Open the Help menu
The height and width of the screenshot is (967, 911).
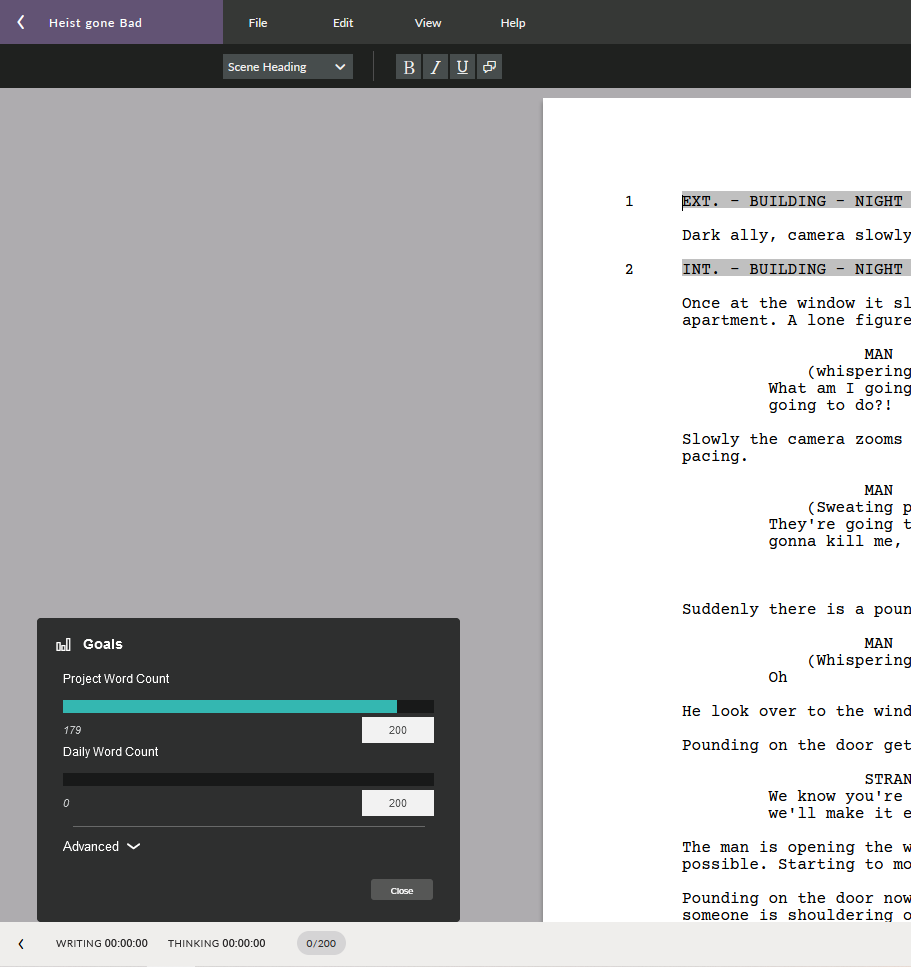tap(513, 23)
